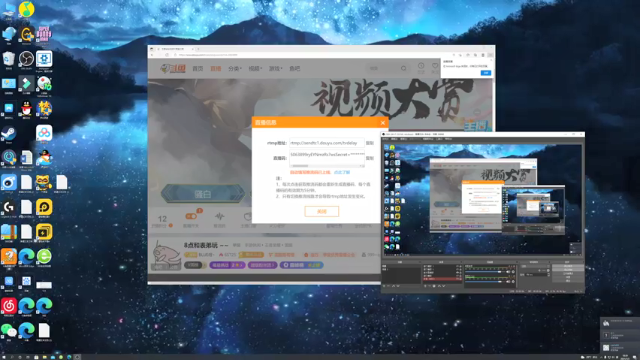This screenshot has height=360, width=640.
Task: Open the QQ Games pirate penguin shortcut
Action: click(44, 158)
